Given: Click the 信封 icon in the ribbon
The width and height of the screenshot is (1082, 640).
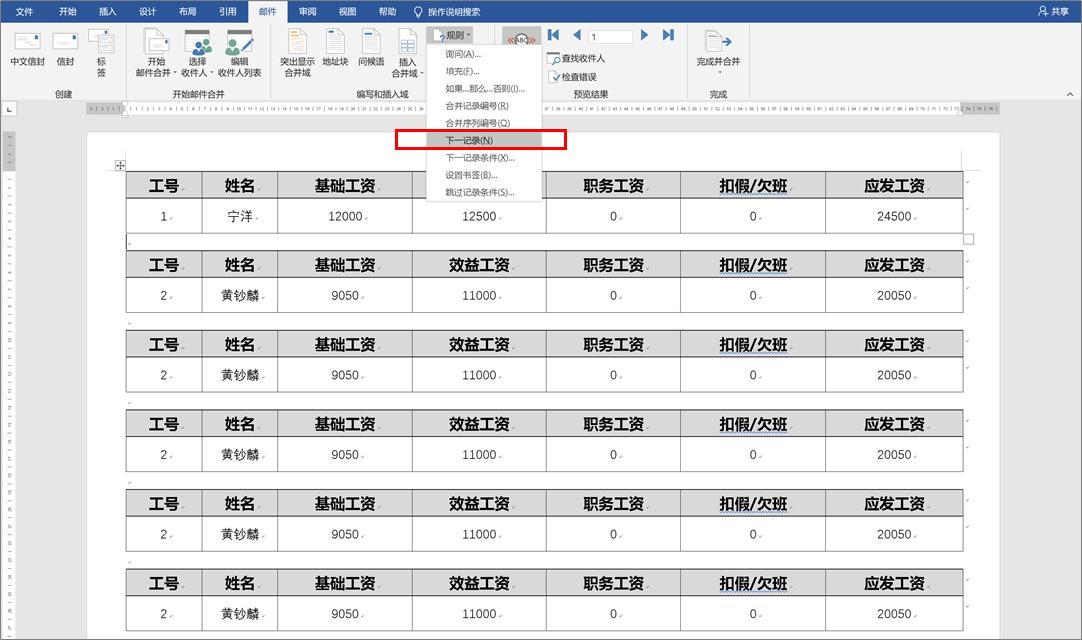Looking at the screenshot, I should coord(64,50).
